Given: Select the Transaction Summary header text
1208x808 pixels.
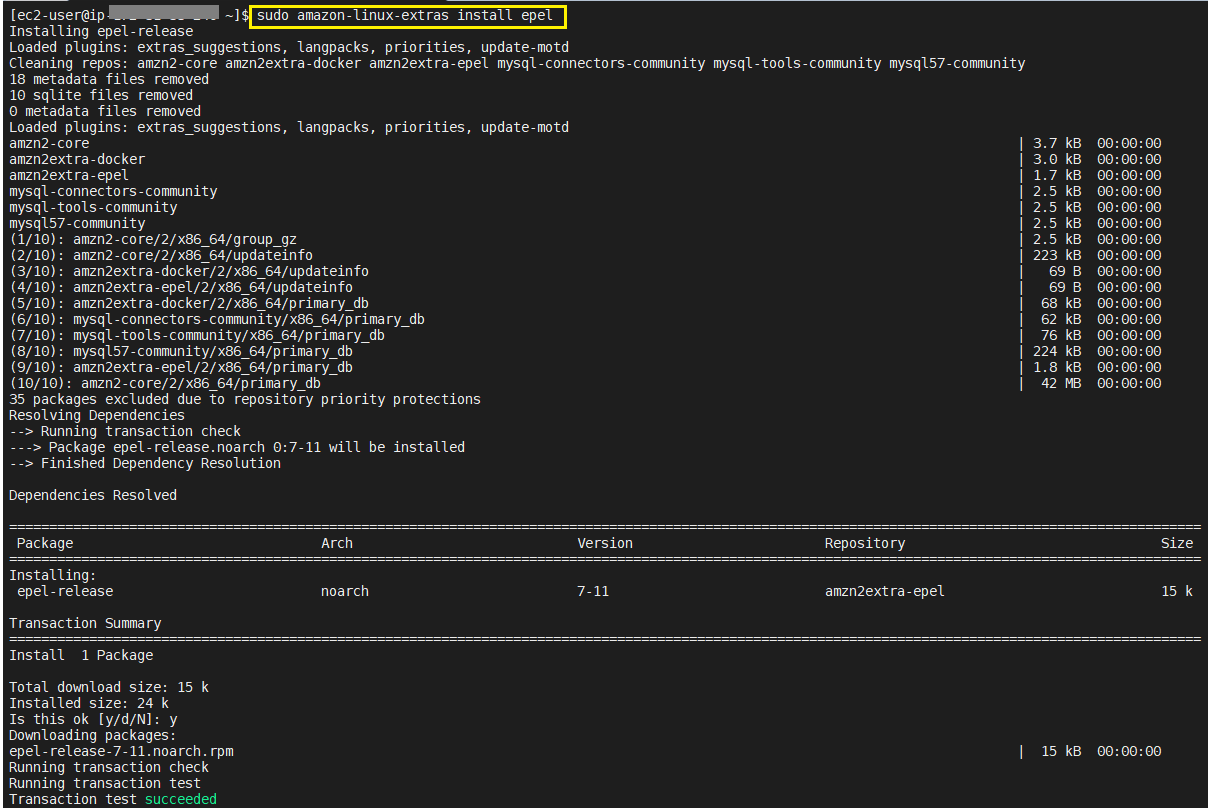Looking at the screenshot, I should (84, 622).
